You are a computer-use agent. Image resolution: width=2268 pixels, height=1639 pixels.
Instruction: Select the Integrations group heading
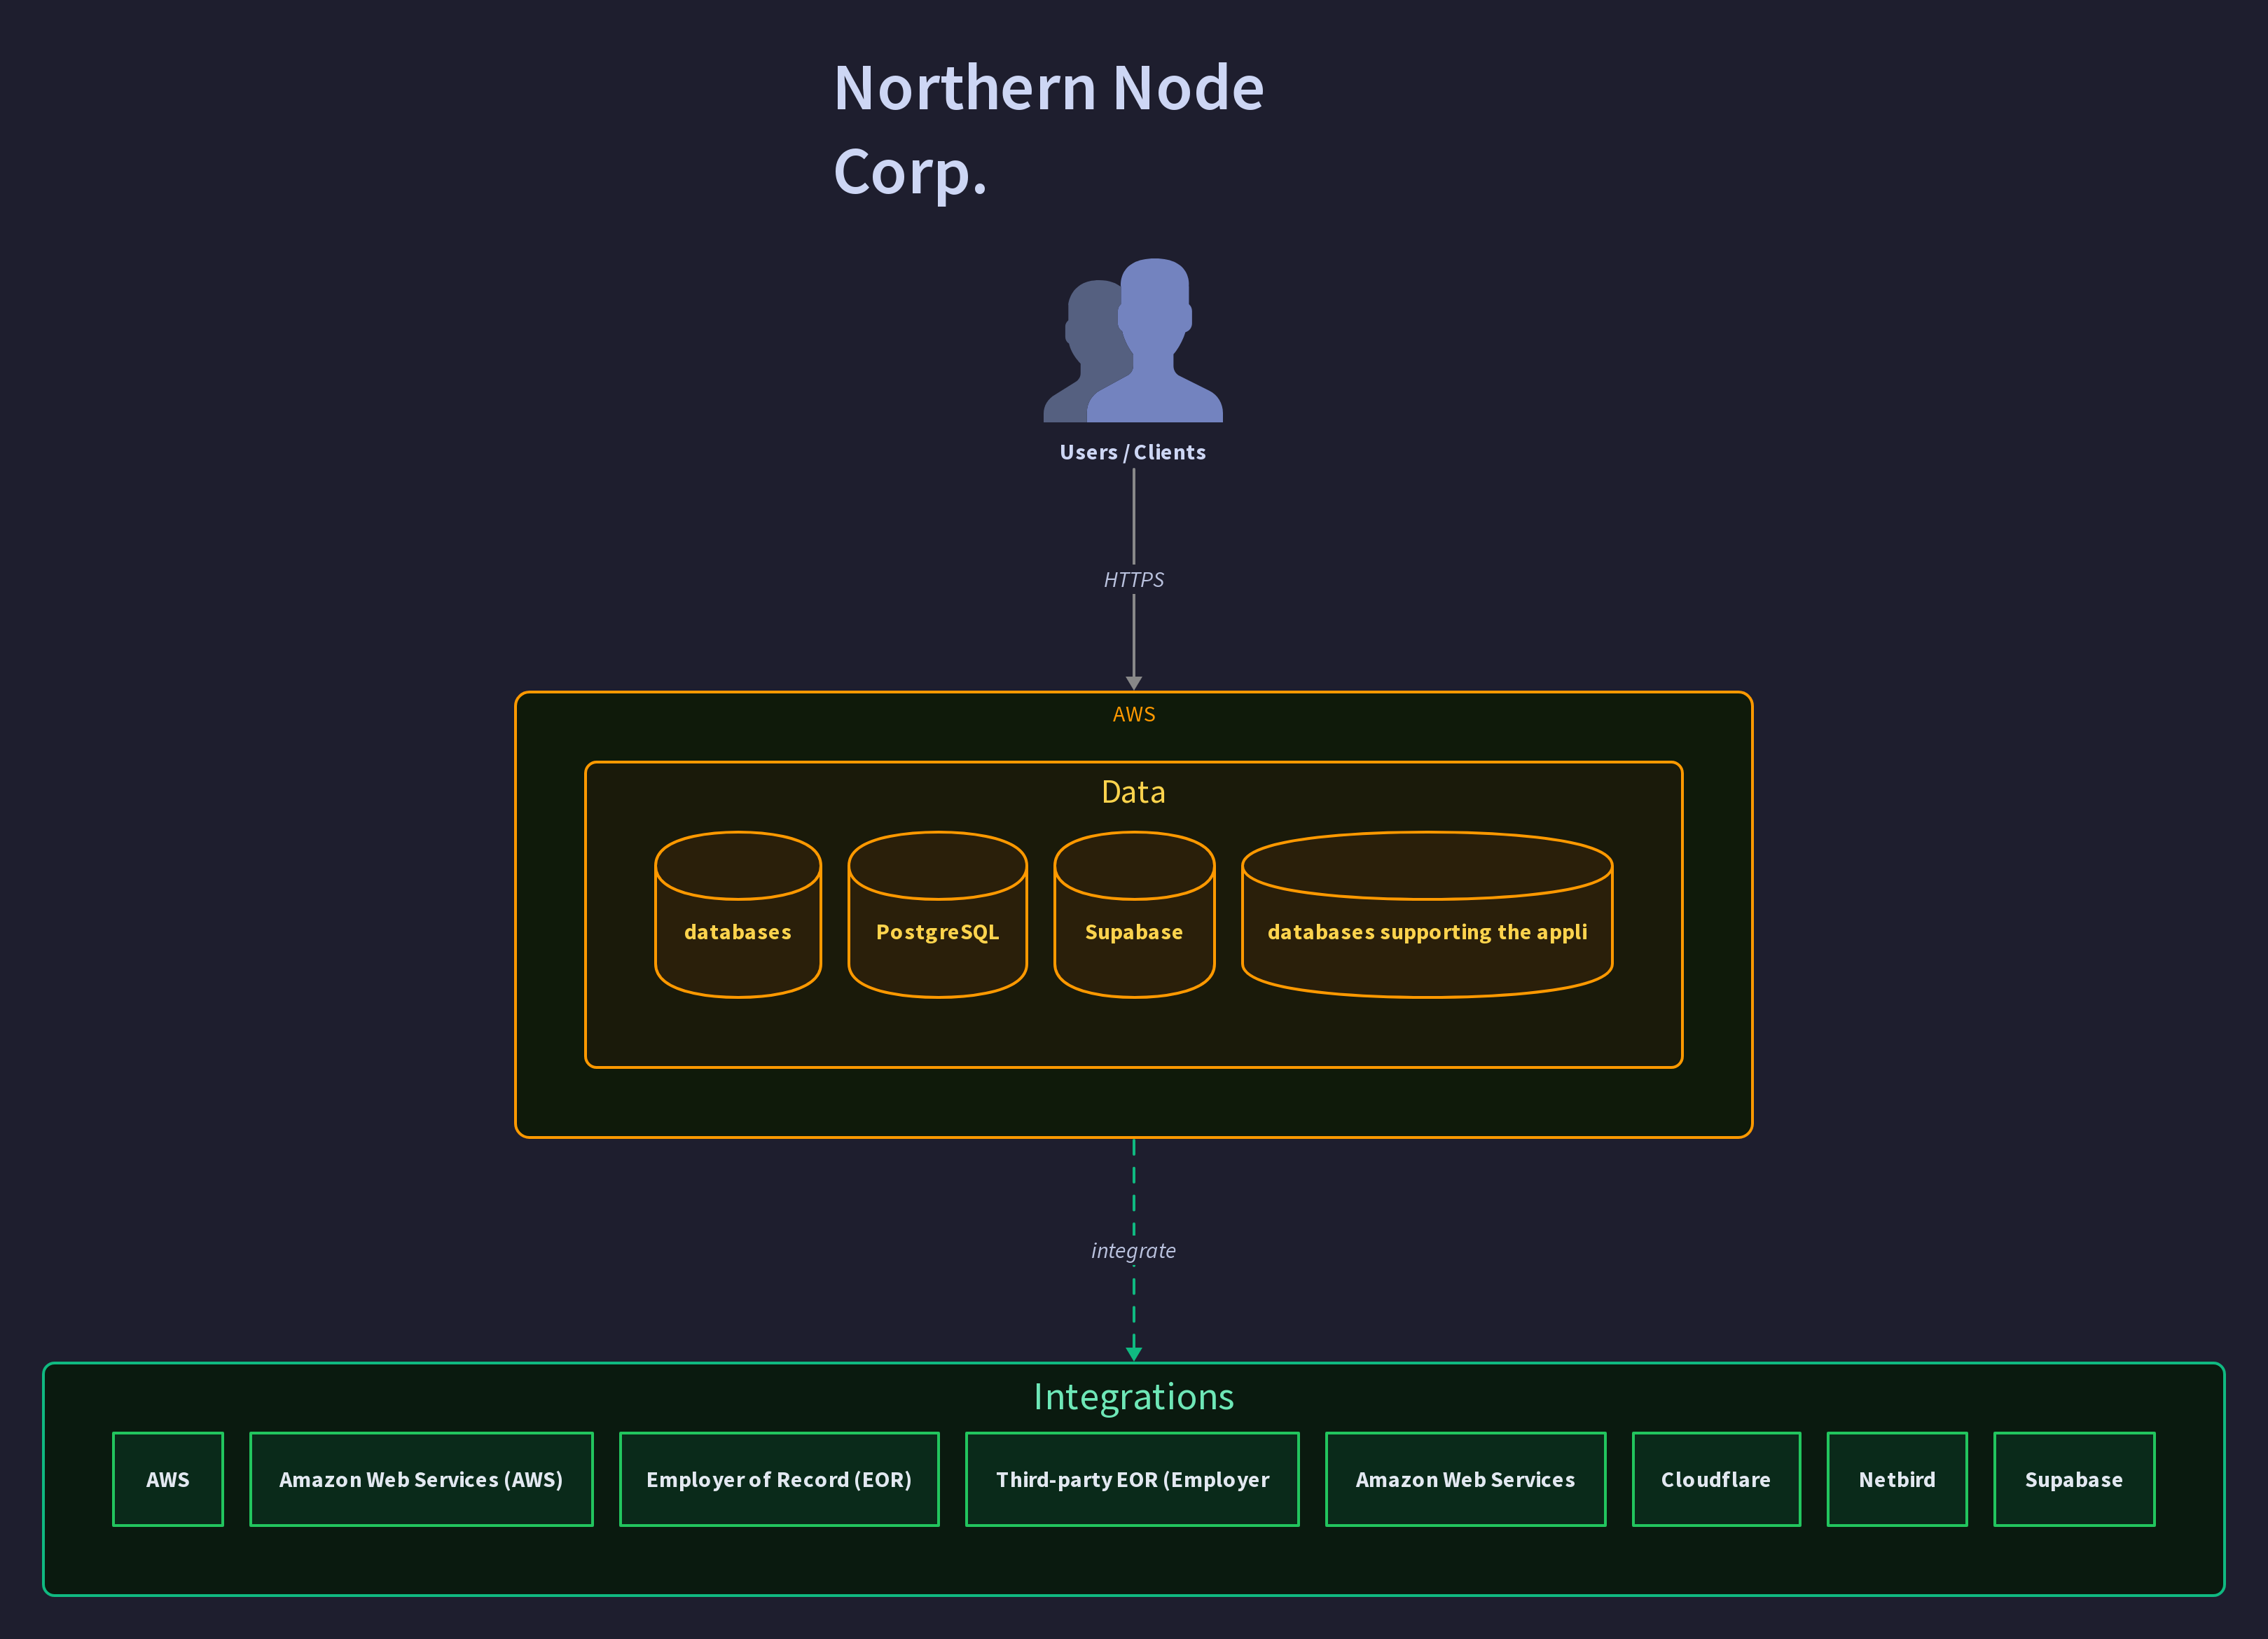1133,1396
